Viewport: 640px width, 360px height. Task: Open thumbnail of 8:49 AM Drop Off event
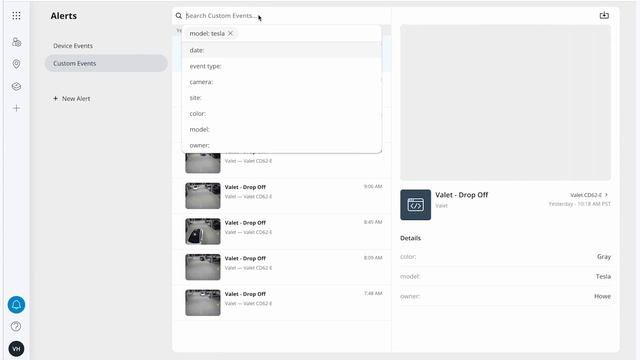click(203, 231)
